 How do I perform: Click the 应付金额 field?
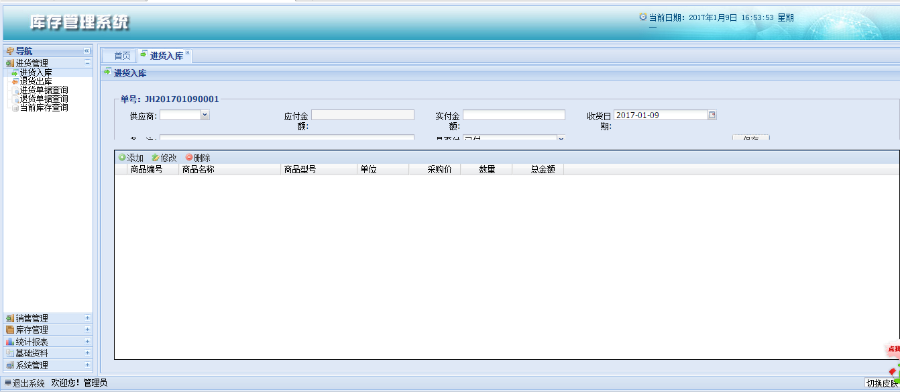point(363,115)
